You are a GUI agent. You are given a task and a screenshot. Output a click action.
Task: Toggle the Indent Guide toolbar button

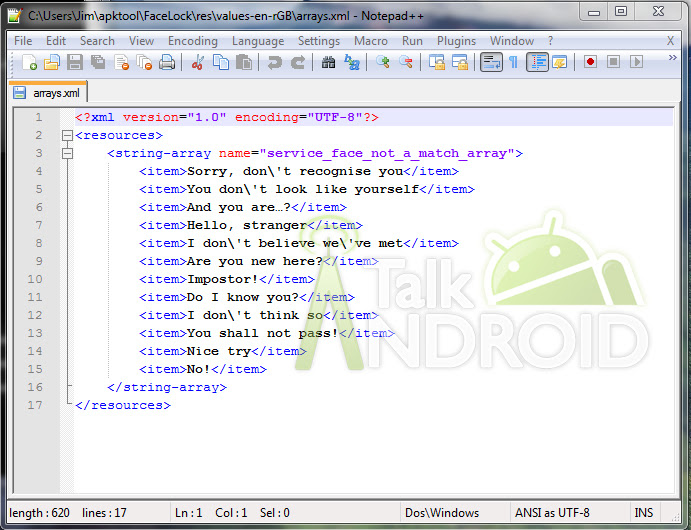tap(537, 62)
